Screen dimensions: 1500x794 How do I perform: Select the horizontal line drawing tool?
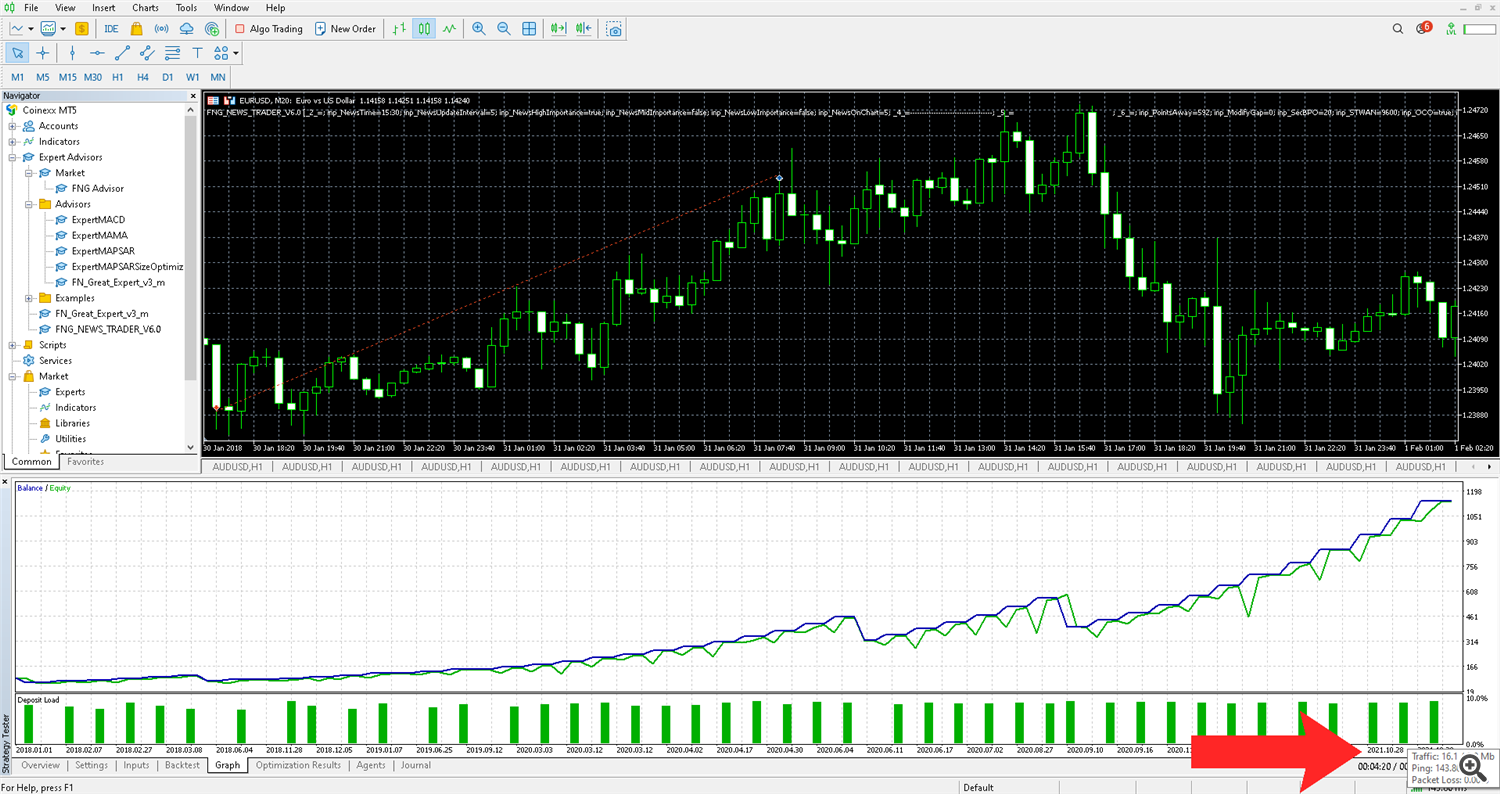[x=97, y=53]
